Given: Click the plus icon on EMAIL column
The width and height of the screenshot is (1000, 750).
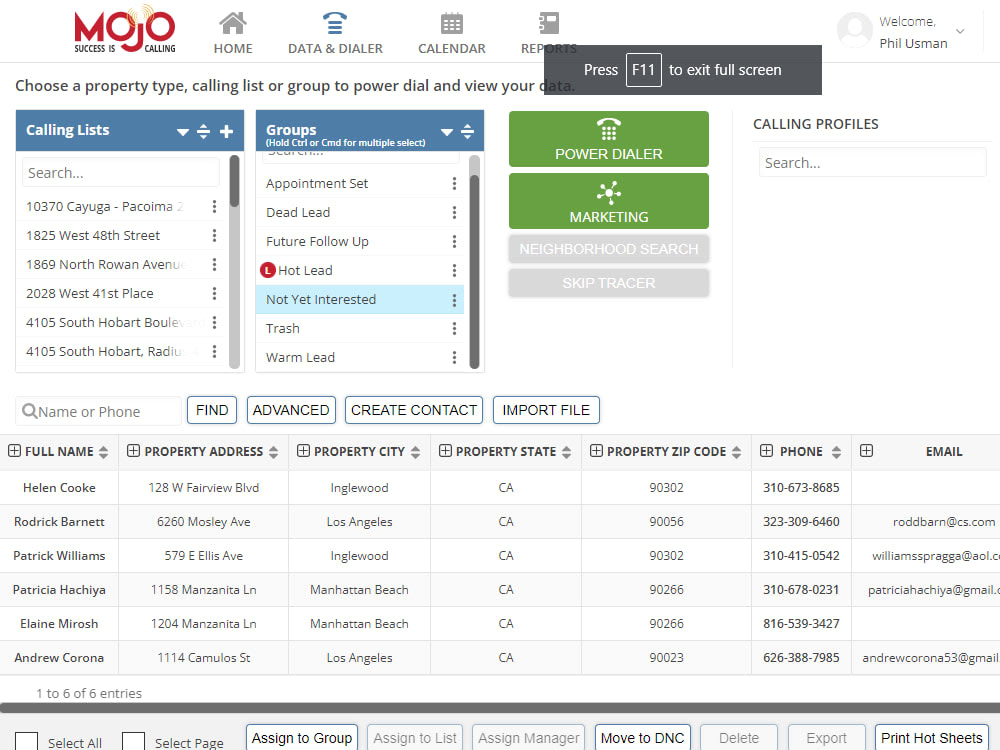Looking at the screenshot, I should click(866, 451).
